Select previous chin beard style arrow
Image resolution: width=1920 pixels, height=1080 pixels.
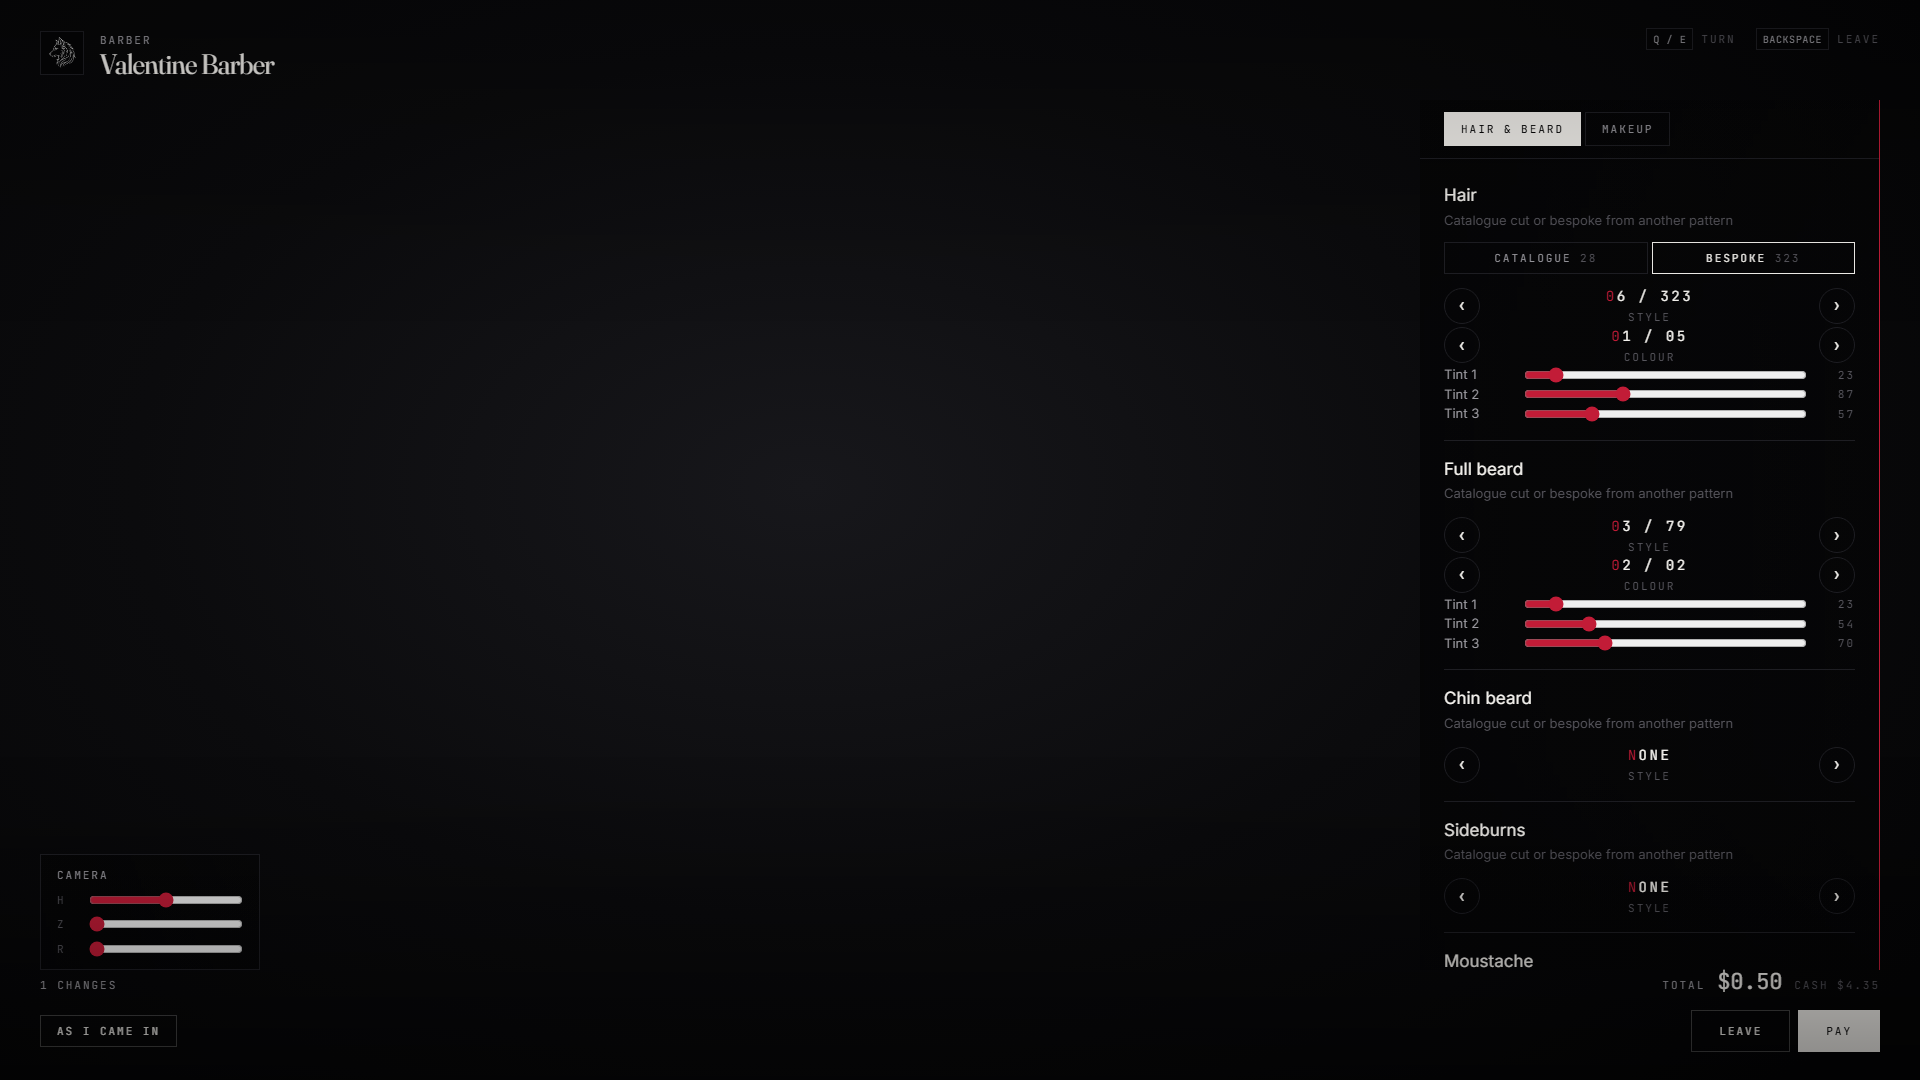(1462, 765)
